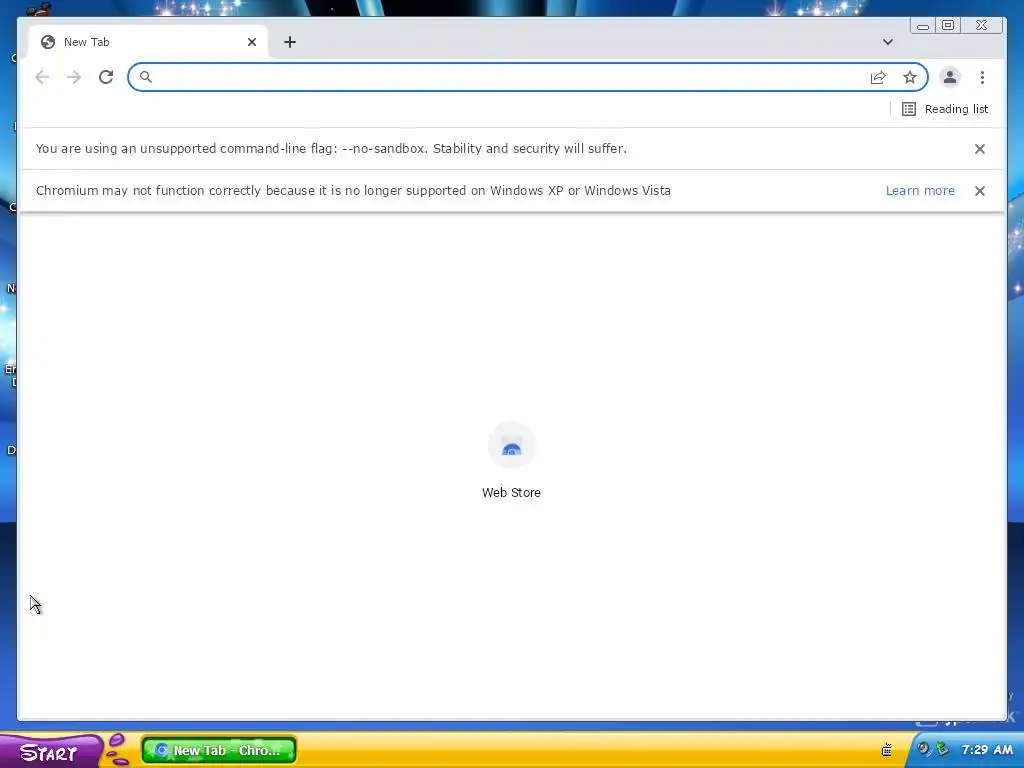Open a new tab with the plus button
Image resolution: width=1024 pixels, height=768 pixels.
[290, 42]
